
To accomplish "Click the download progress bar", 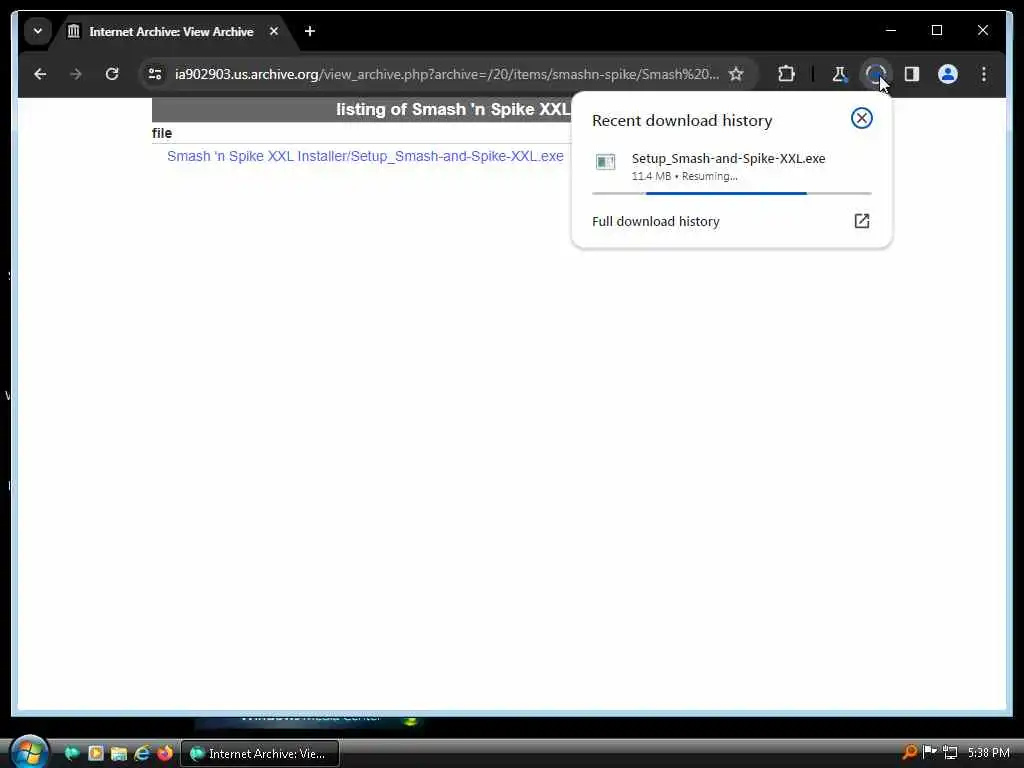I will click(731, 193).
